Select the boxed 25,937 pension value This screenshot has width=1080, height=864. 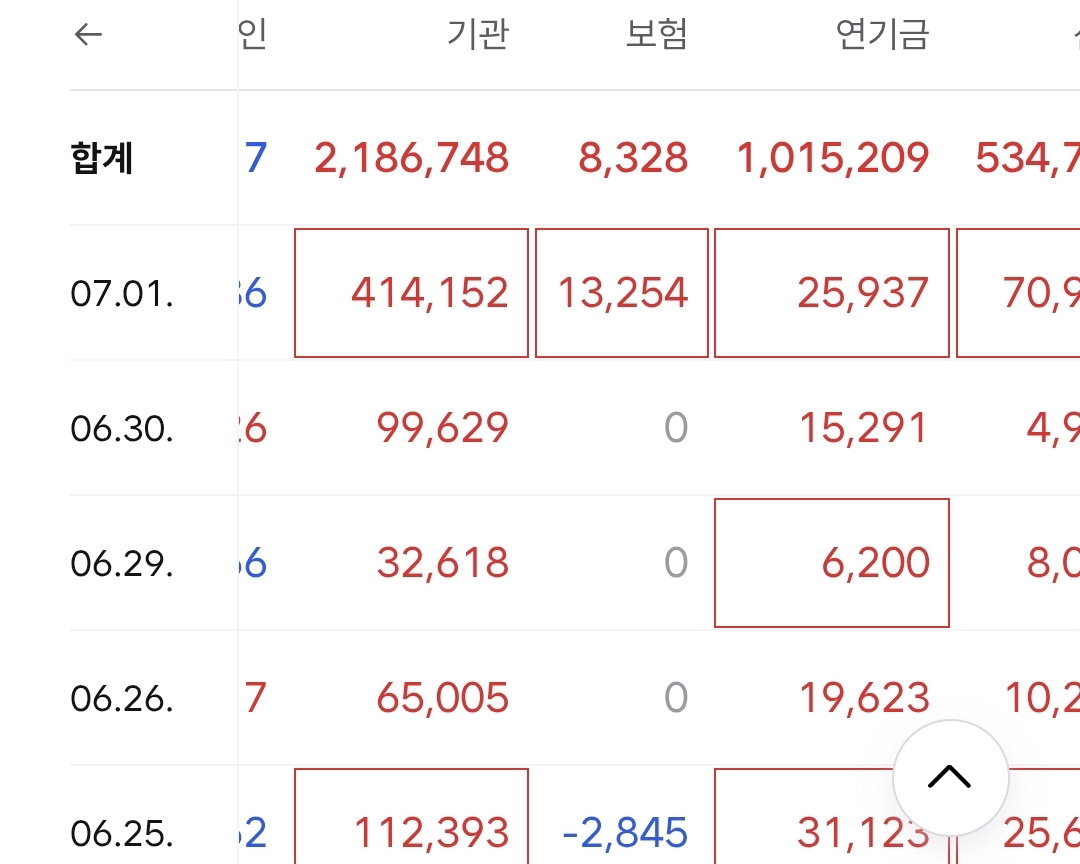tap(832, 293)
